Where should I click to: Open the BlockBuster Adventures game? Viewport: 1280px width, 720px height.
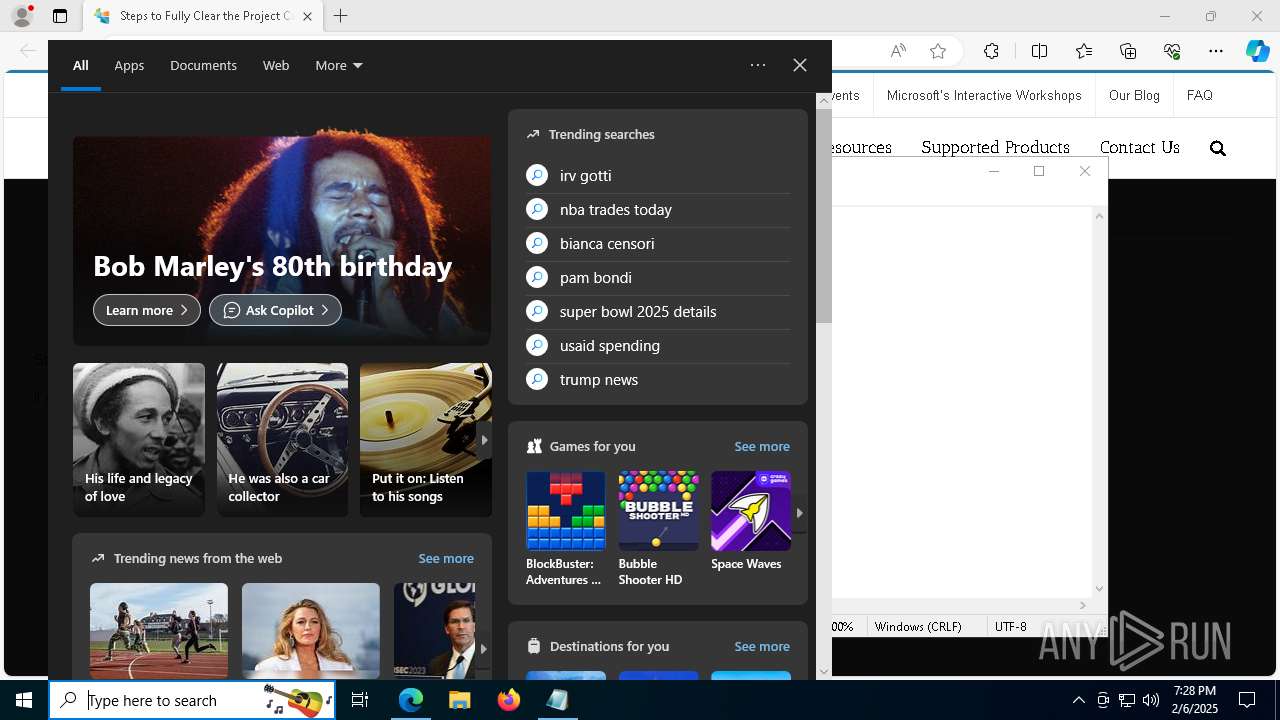pos(566,529)
